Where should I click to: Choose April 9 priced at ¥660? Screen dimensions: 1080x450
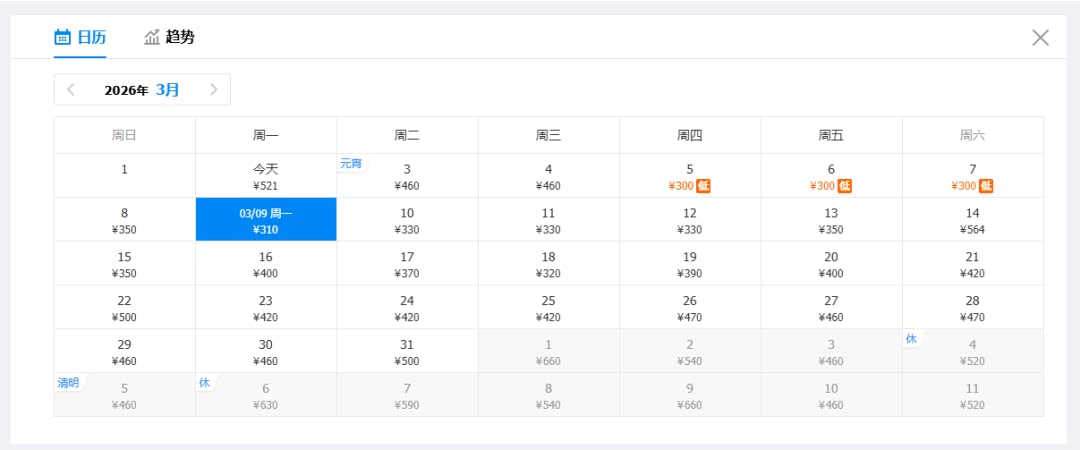pos(689,395)
